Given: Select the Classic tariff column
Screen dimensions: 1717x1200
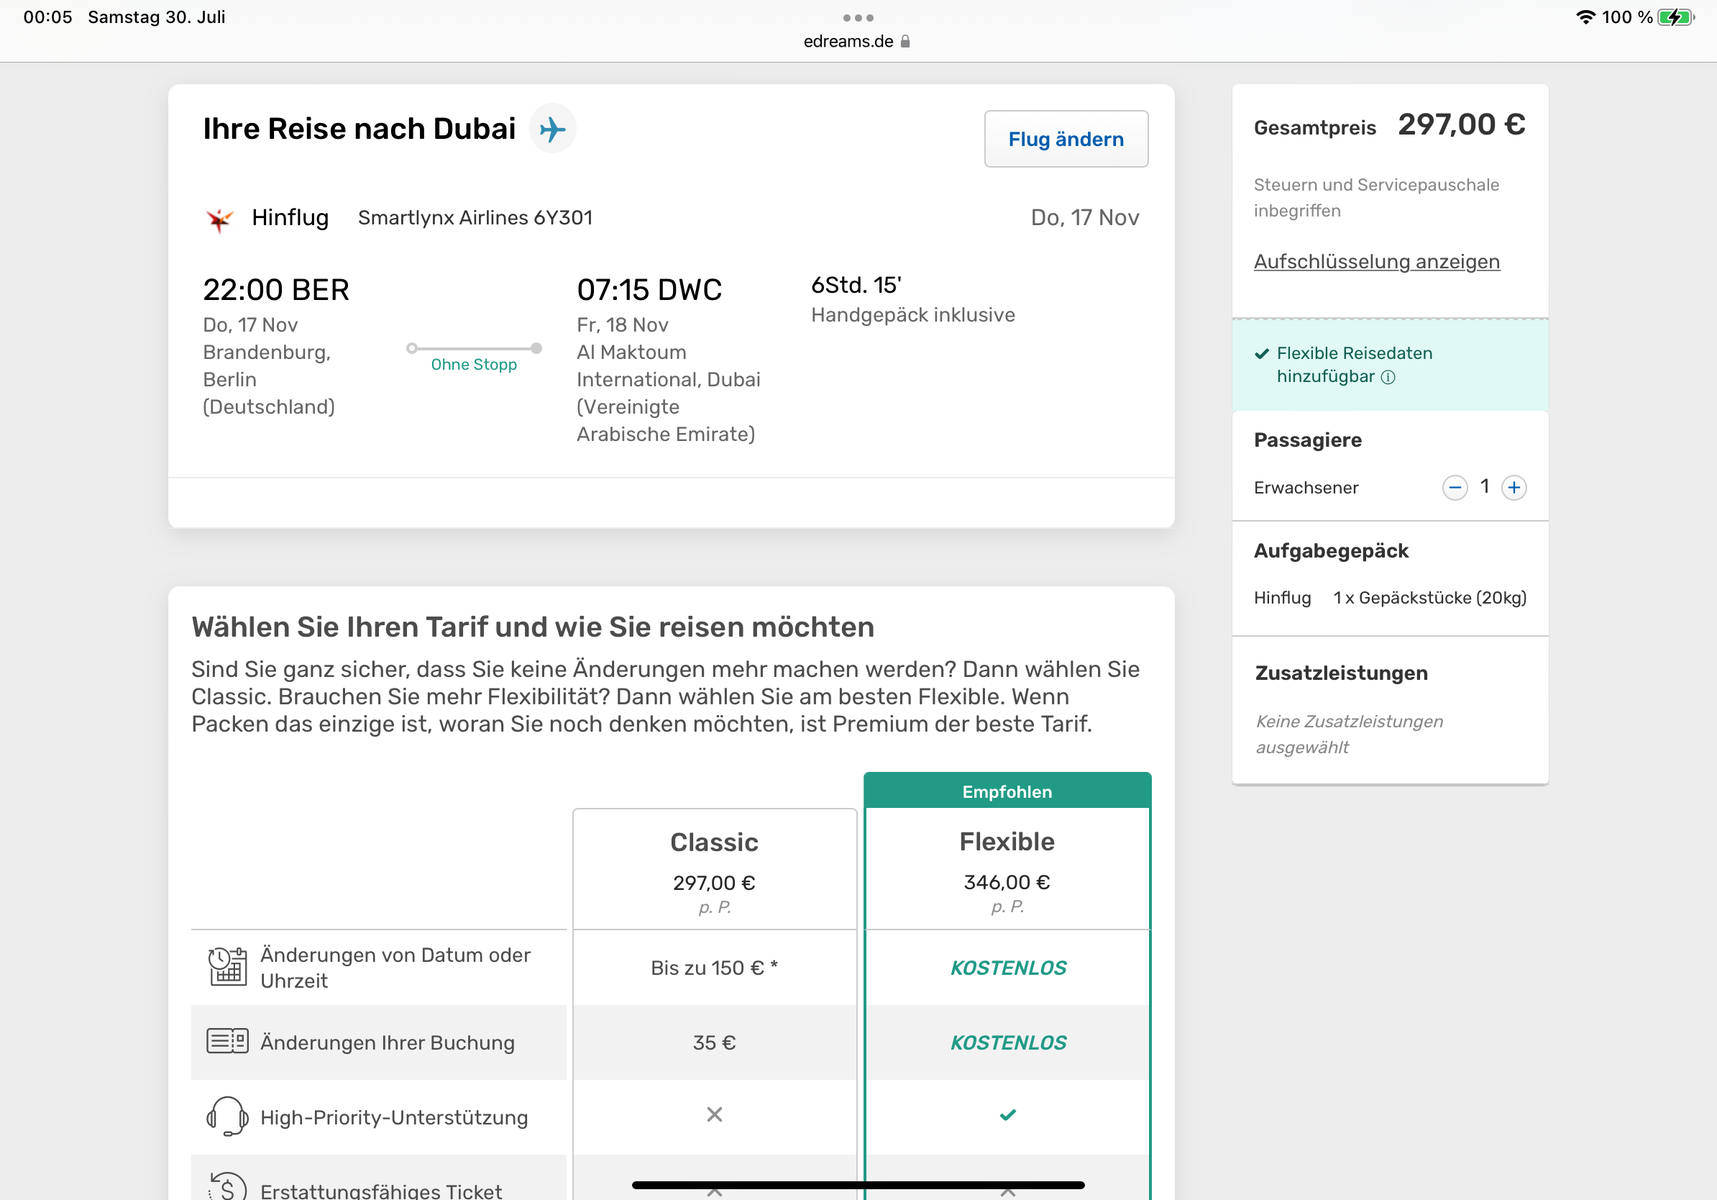Looking at the screenshot, I should 714,868.
